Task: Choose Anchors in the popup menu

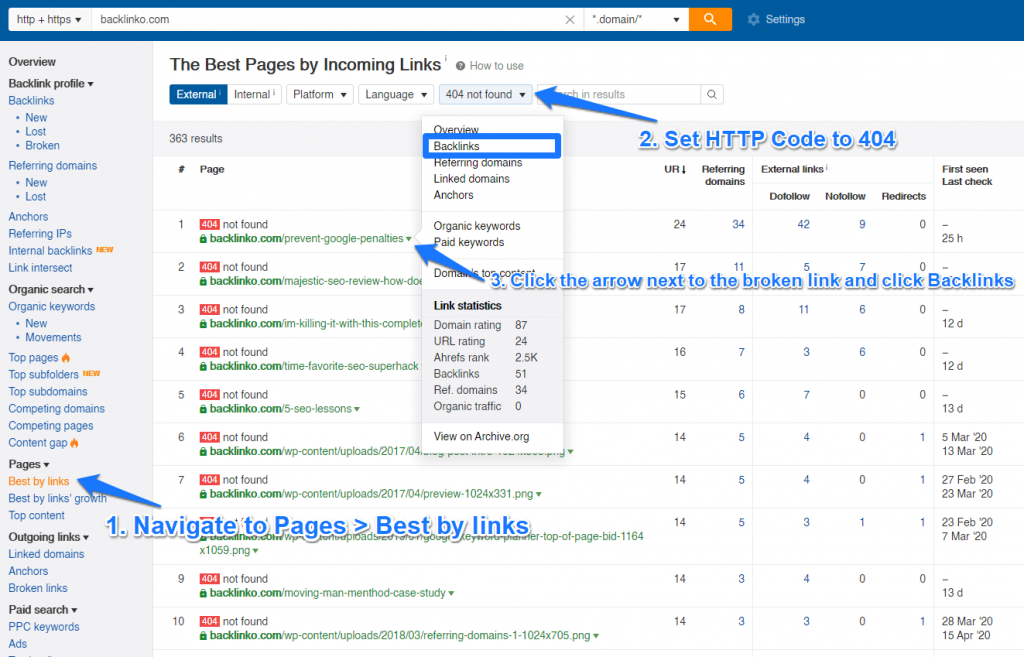Action: point(453,195)
